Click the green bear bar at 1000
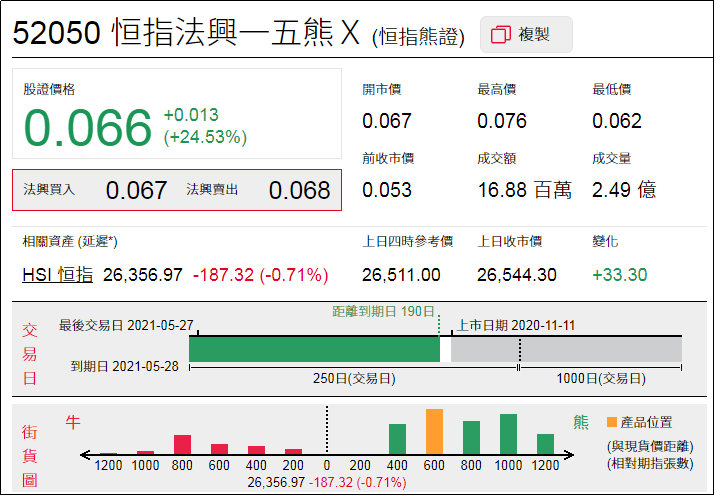Viewport: 715px width, 496px height. 508,434
